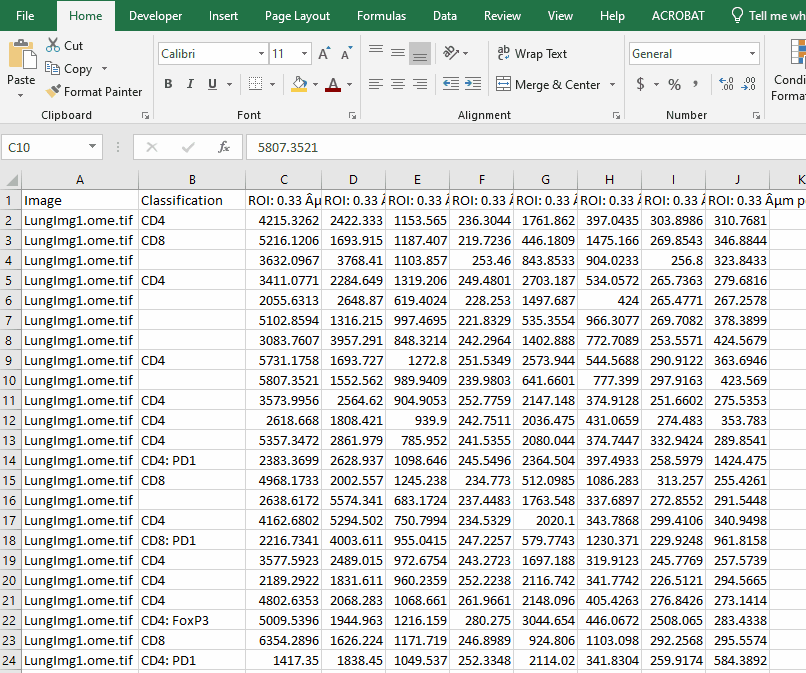The height and width of the screenshot is (673, 806).
Task: Switch to the Formulas ribbon tab
Action: coord(381,16)
